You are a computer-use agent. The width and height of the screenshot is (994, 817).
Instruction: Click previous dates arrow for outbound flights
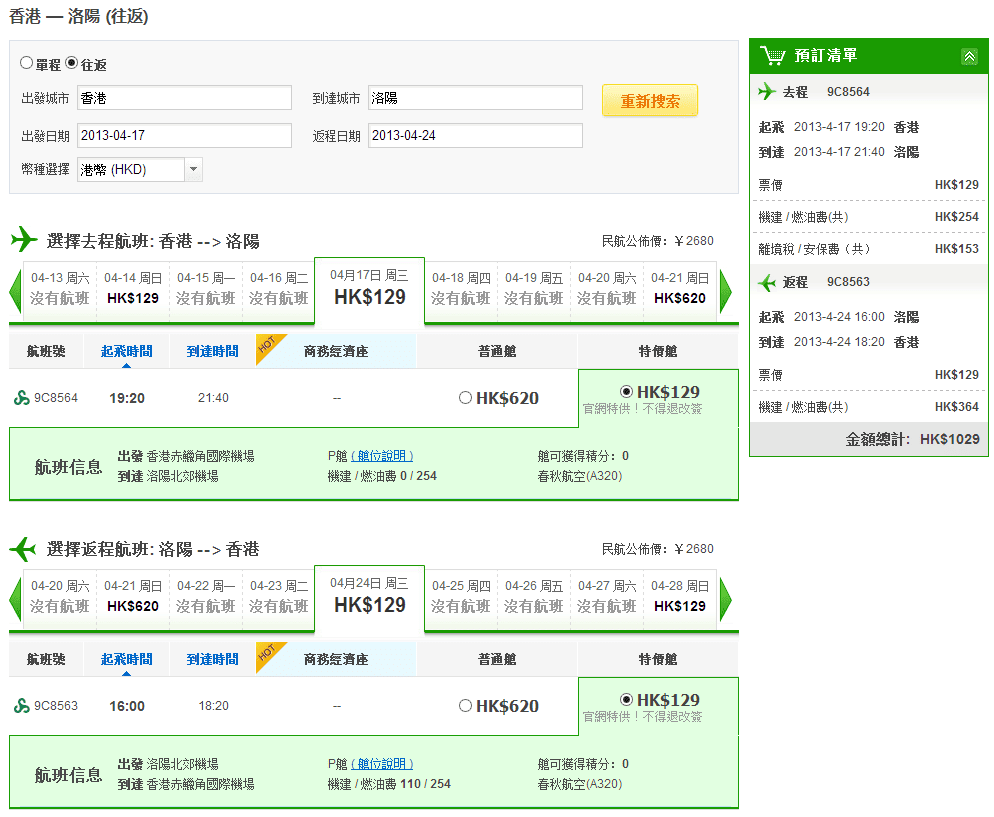tap(15, 291)
